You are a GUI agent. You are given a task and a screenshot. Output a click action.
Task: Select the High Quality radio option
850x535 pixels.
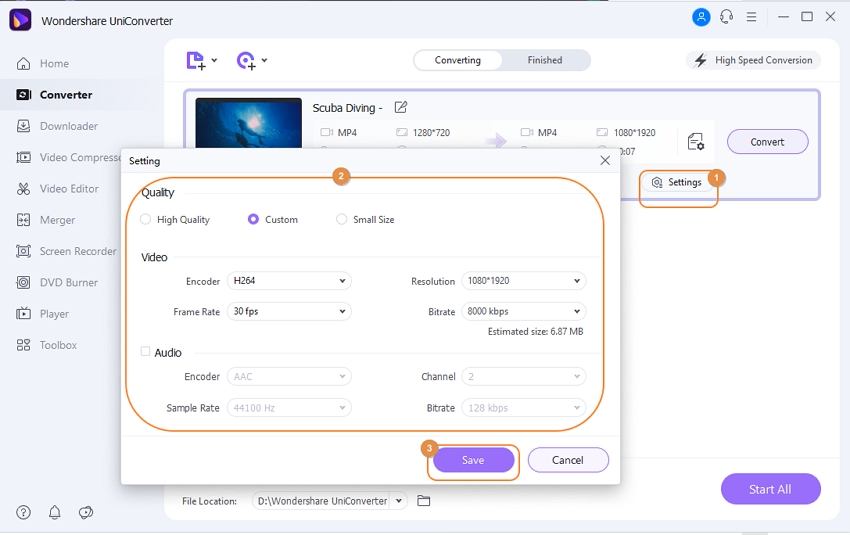[145, 220]
